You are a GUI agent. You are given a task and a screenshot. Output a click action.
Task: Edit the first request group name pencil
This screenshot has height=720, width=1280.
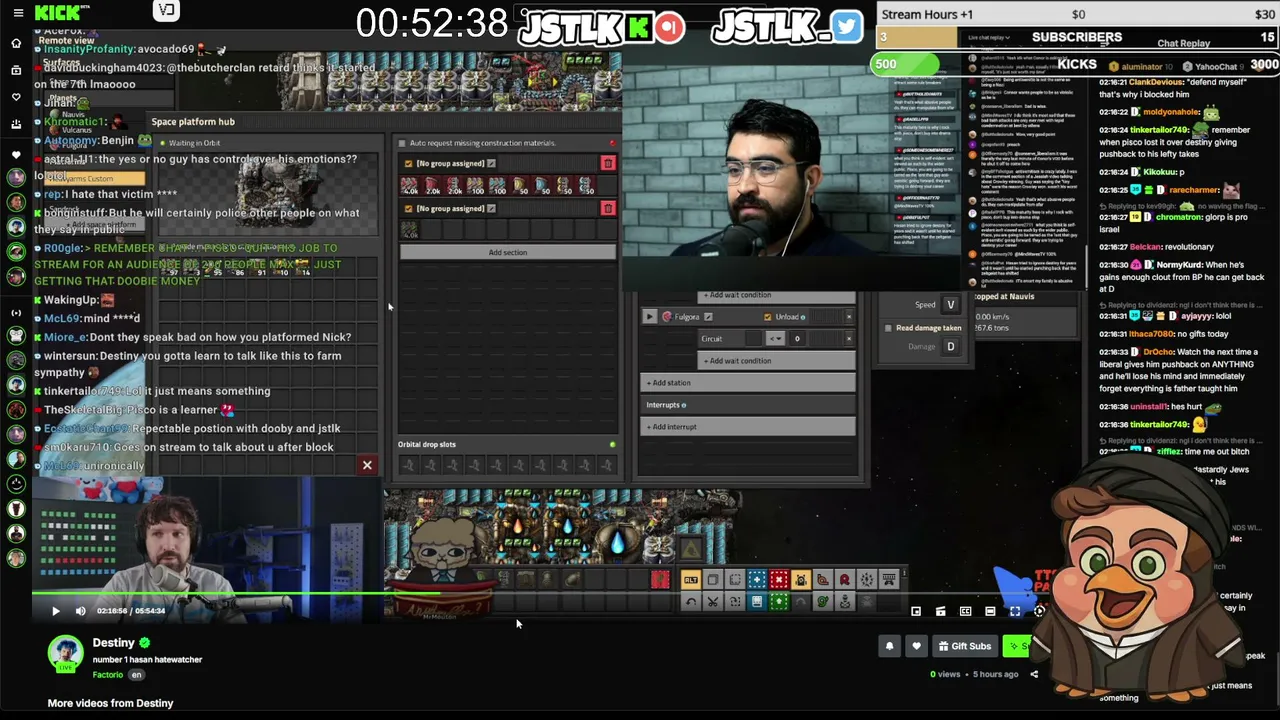491,163
